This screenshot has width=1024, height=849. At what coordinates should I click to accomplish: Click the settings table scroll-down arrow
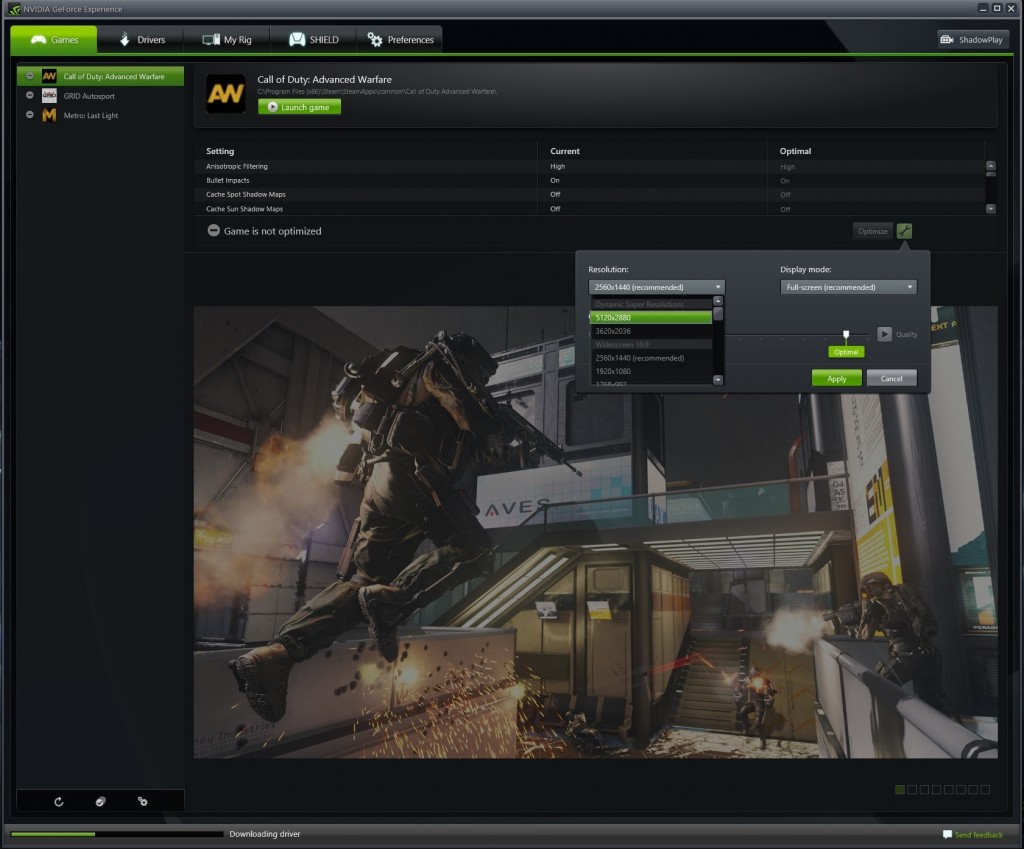pyautogui.click(x=991, y=209)
